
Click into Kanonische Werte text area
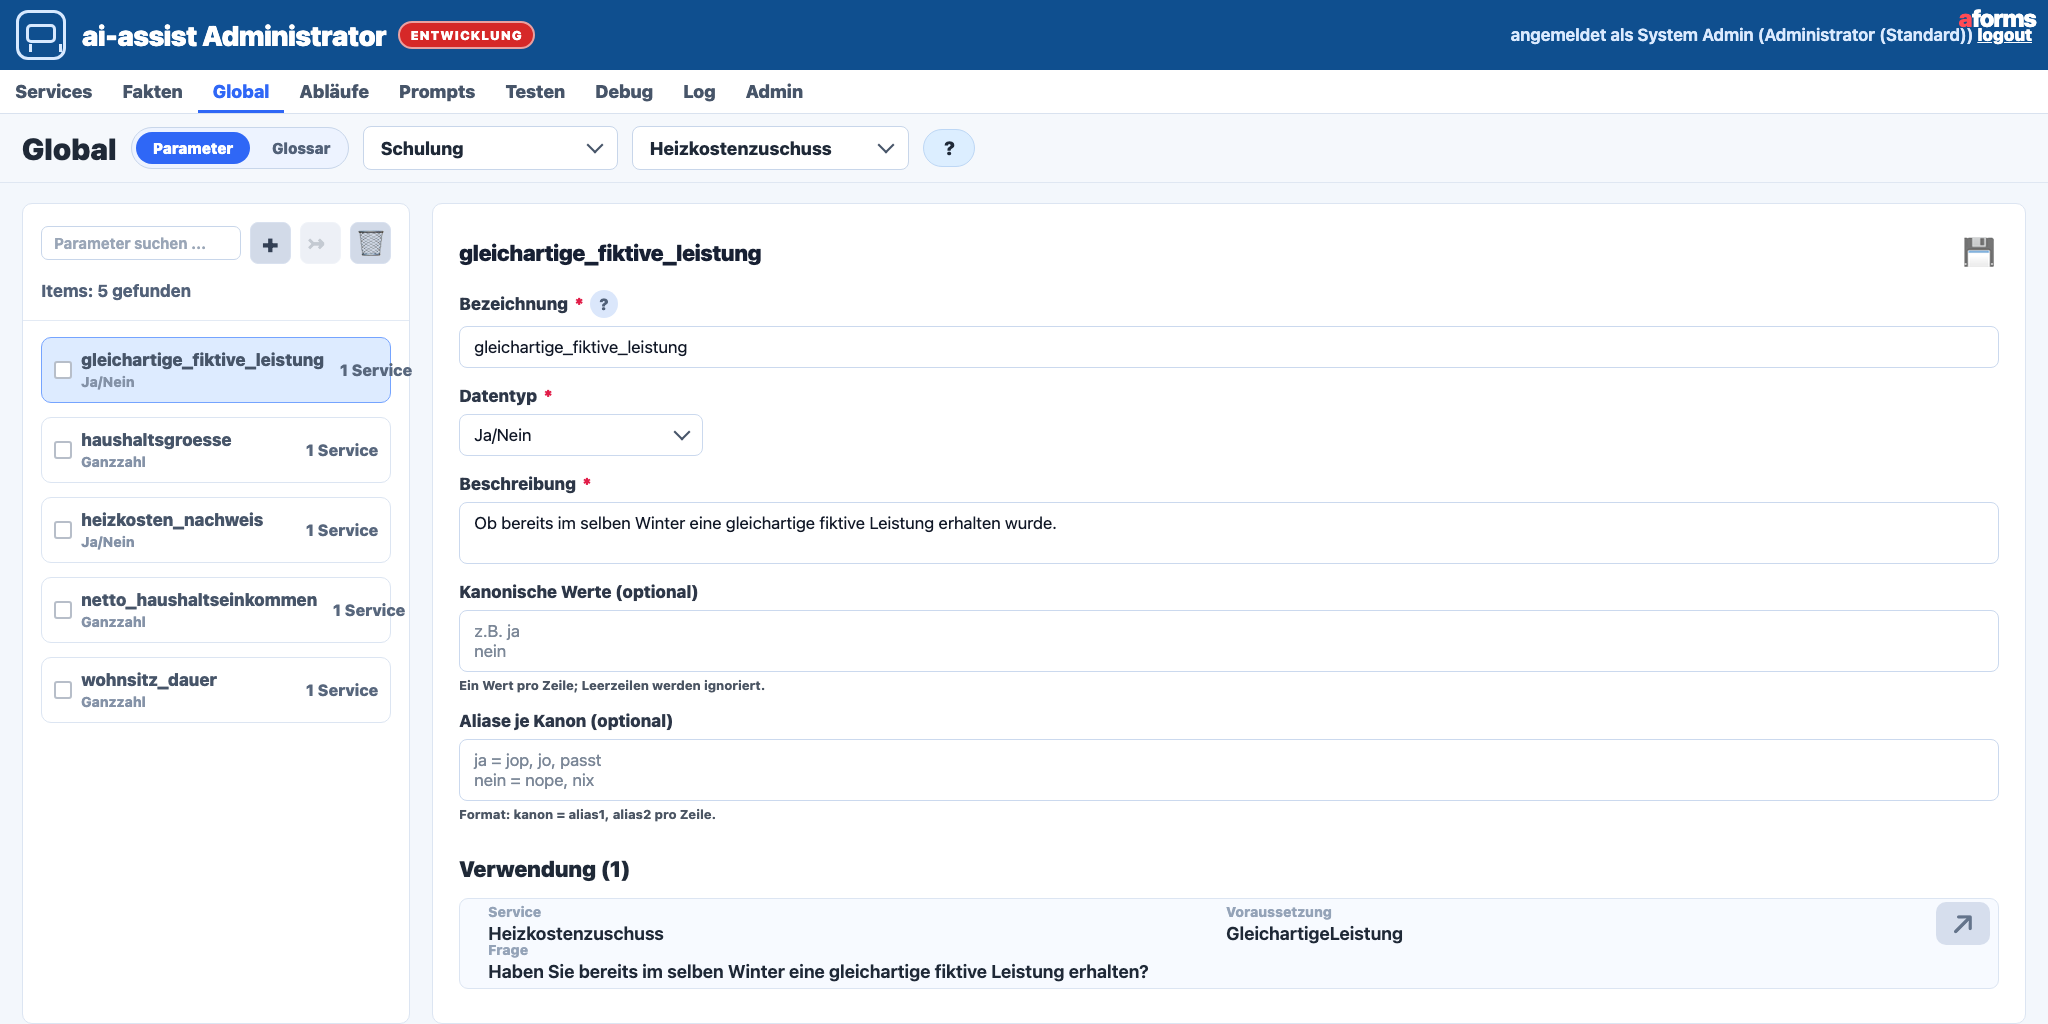pos(1228,641)
